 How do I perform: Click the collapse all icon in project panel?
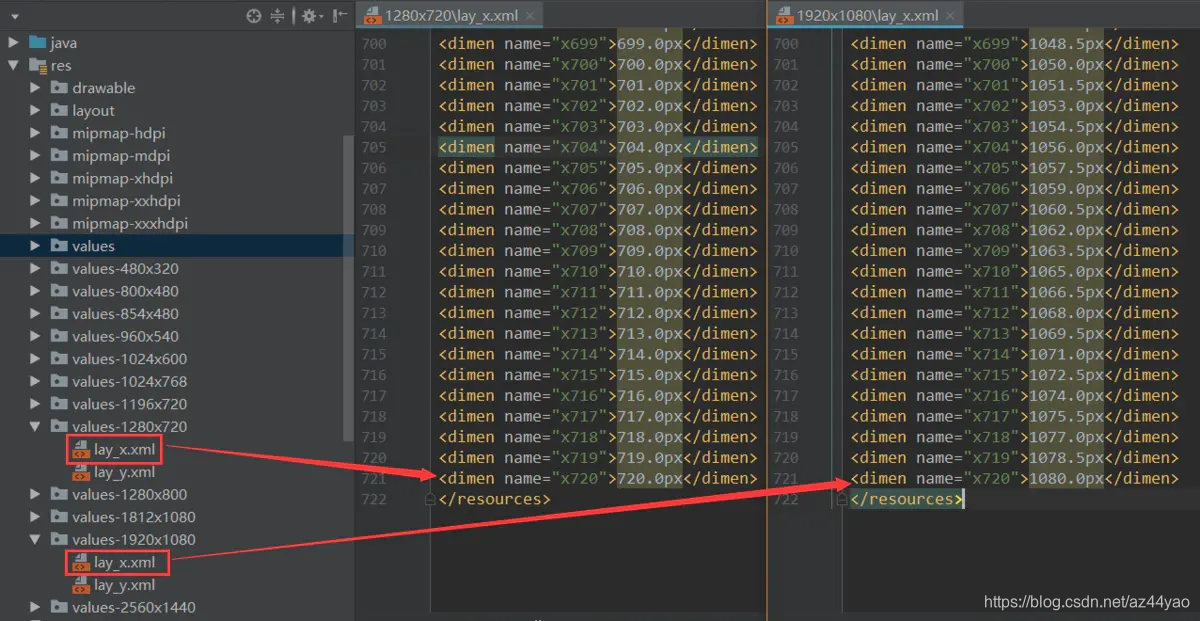278,16
